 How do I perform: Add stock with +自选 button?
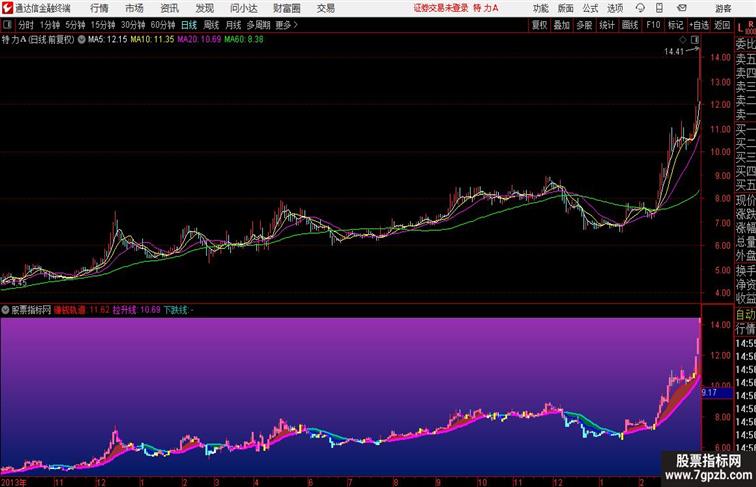[x=699, y=25]
